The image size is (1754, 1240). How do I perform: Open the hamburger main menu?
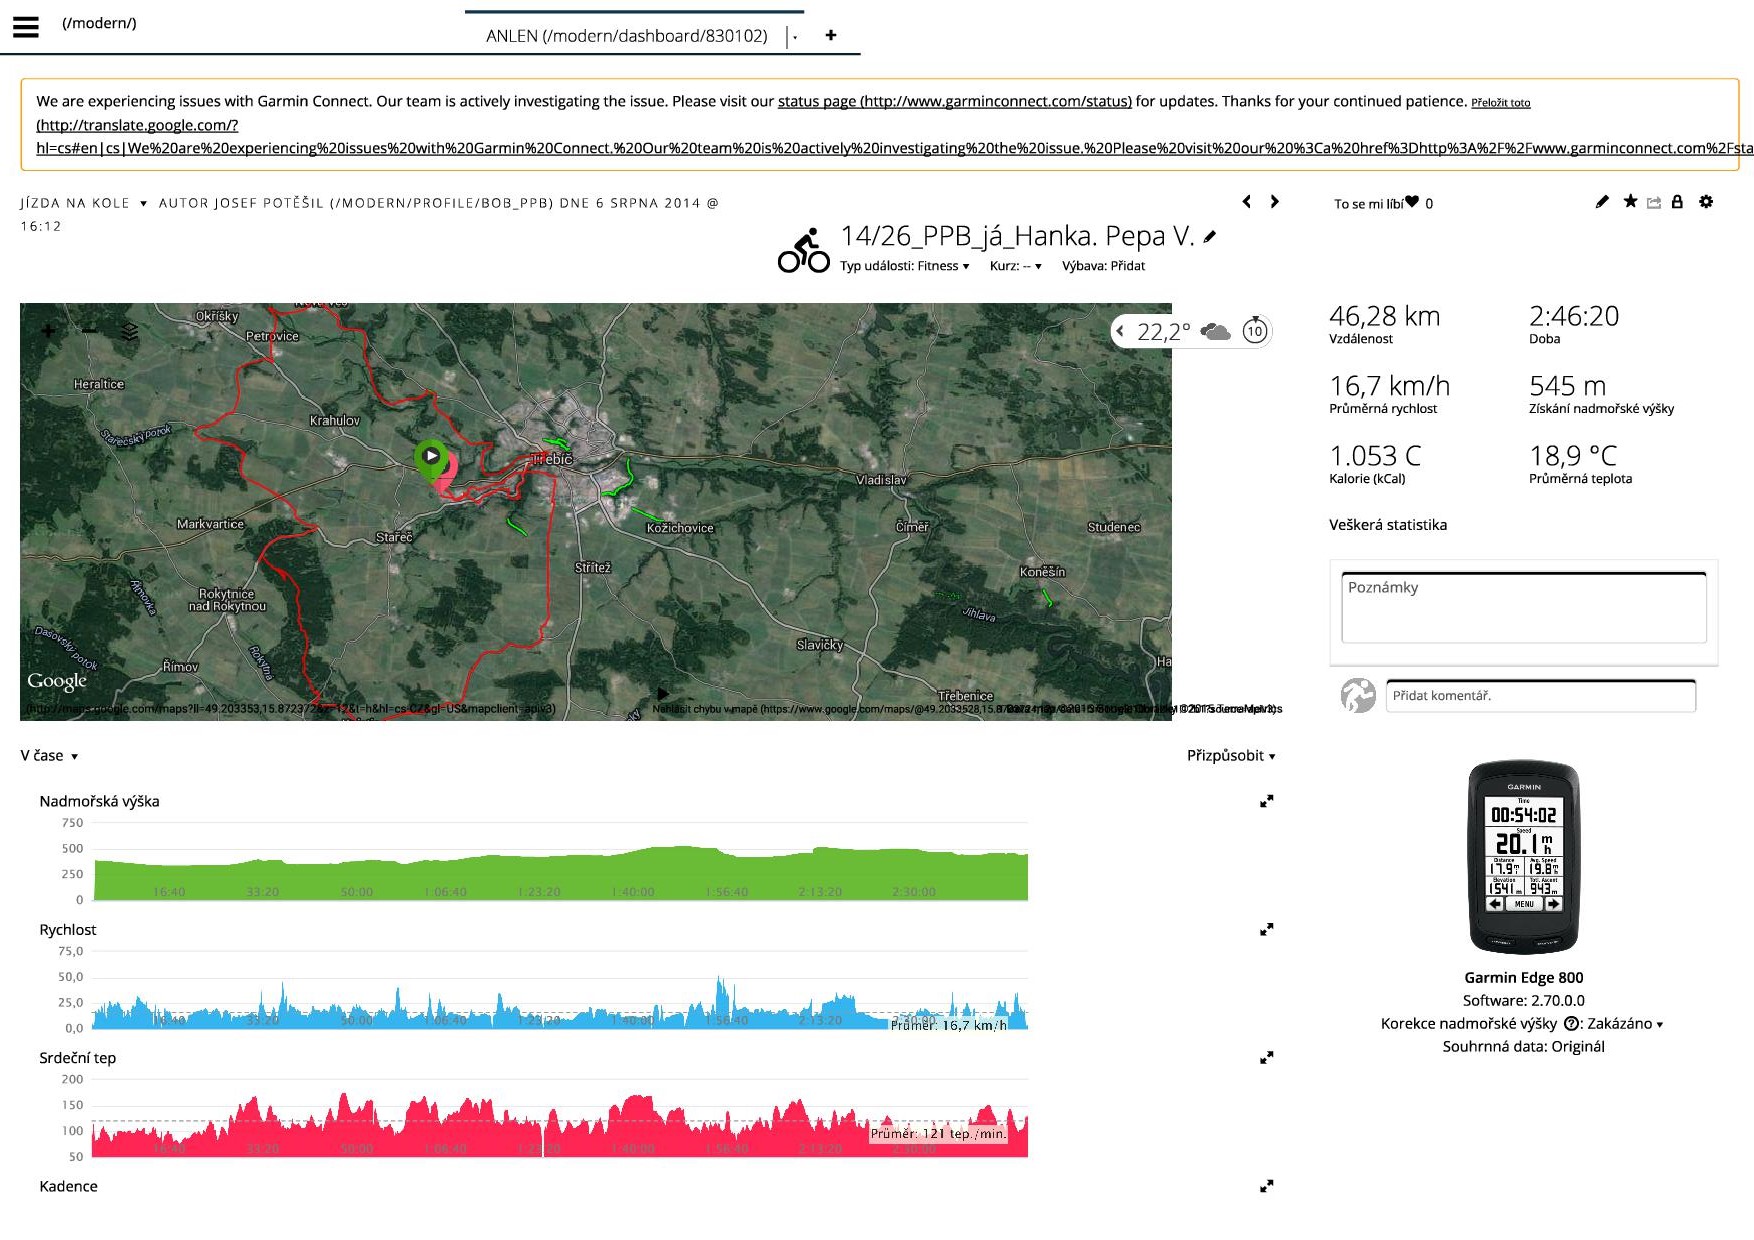26,27
